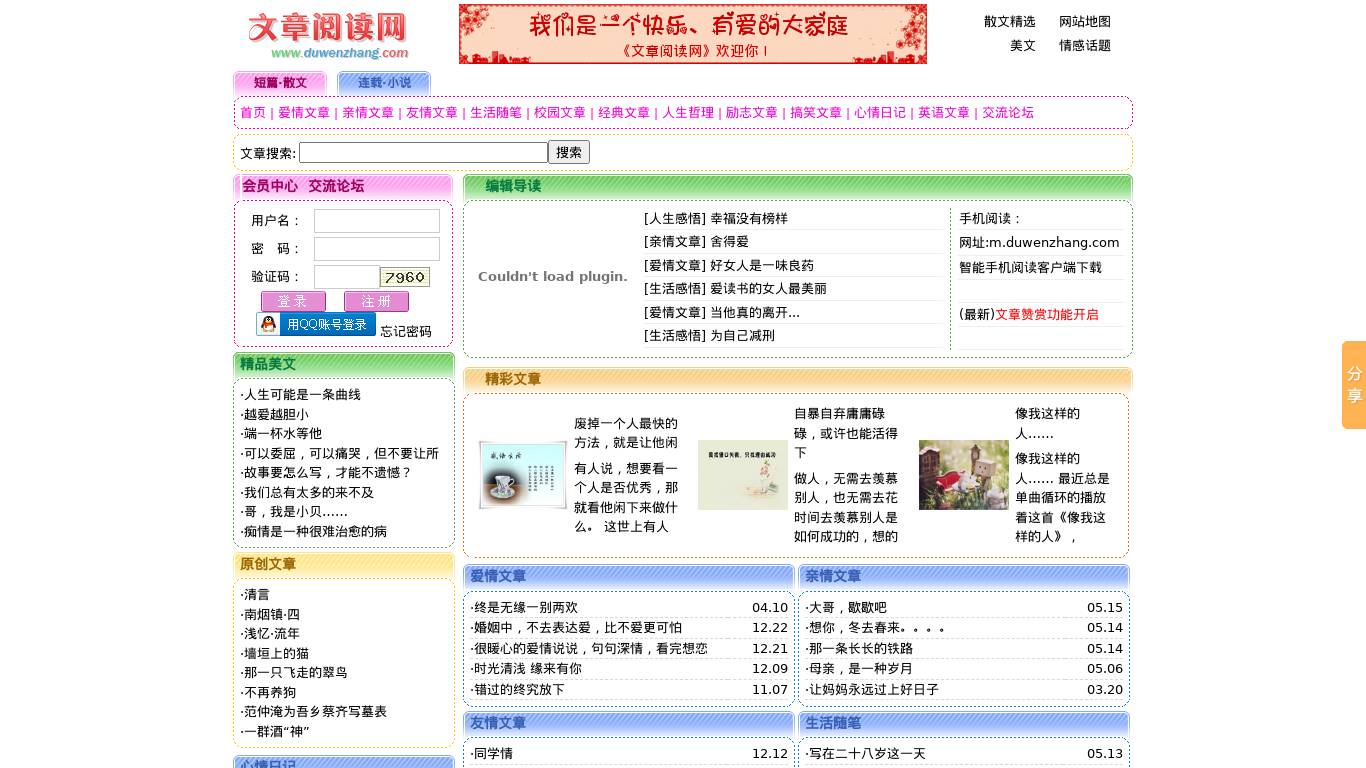The height and width of the screenshot is (768, 1366).
Task: Click inside the 用户名 username field
Action: pos(376,221)
